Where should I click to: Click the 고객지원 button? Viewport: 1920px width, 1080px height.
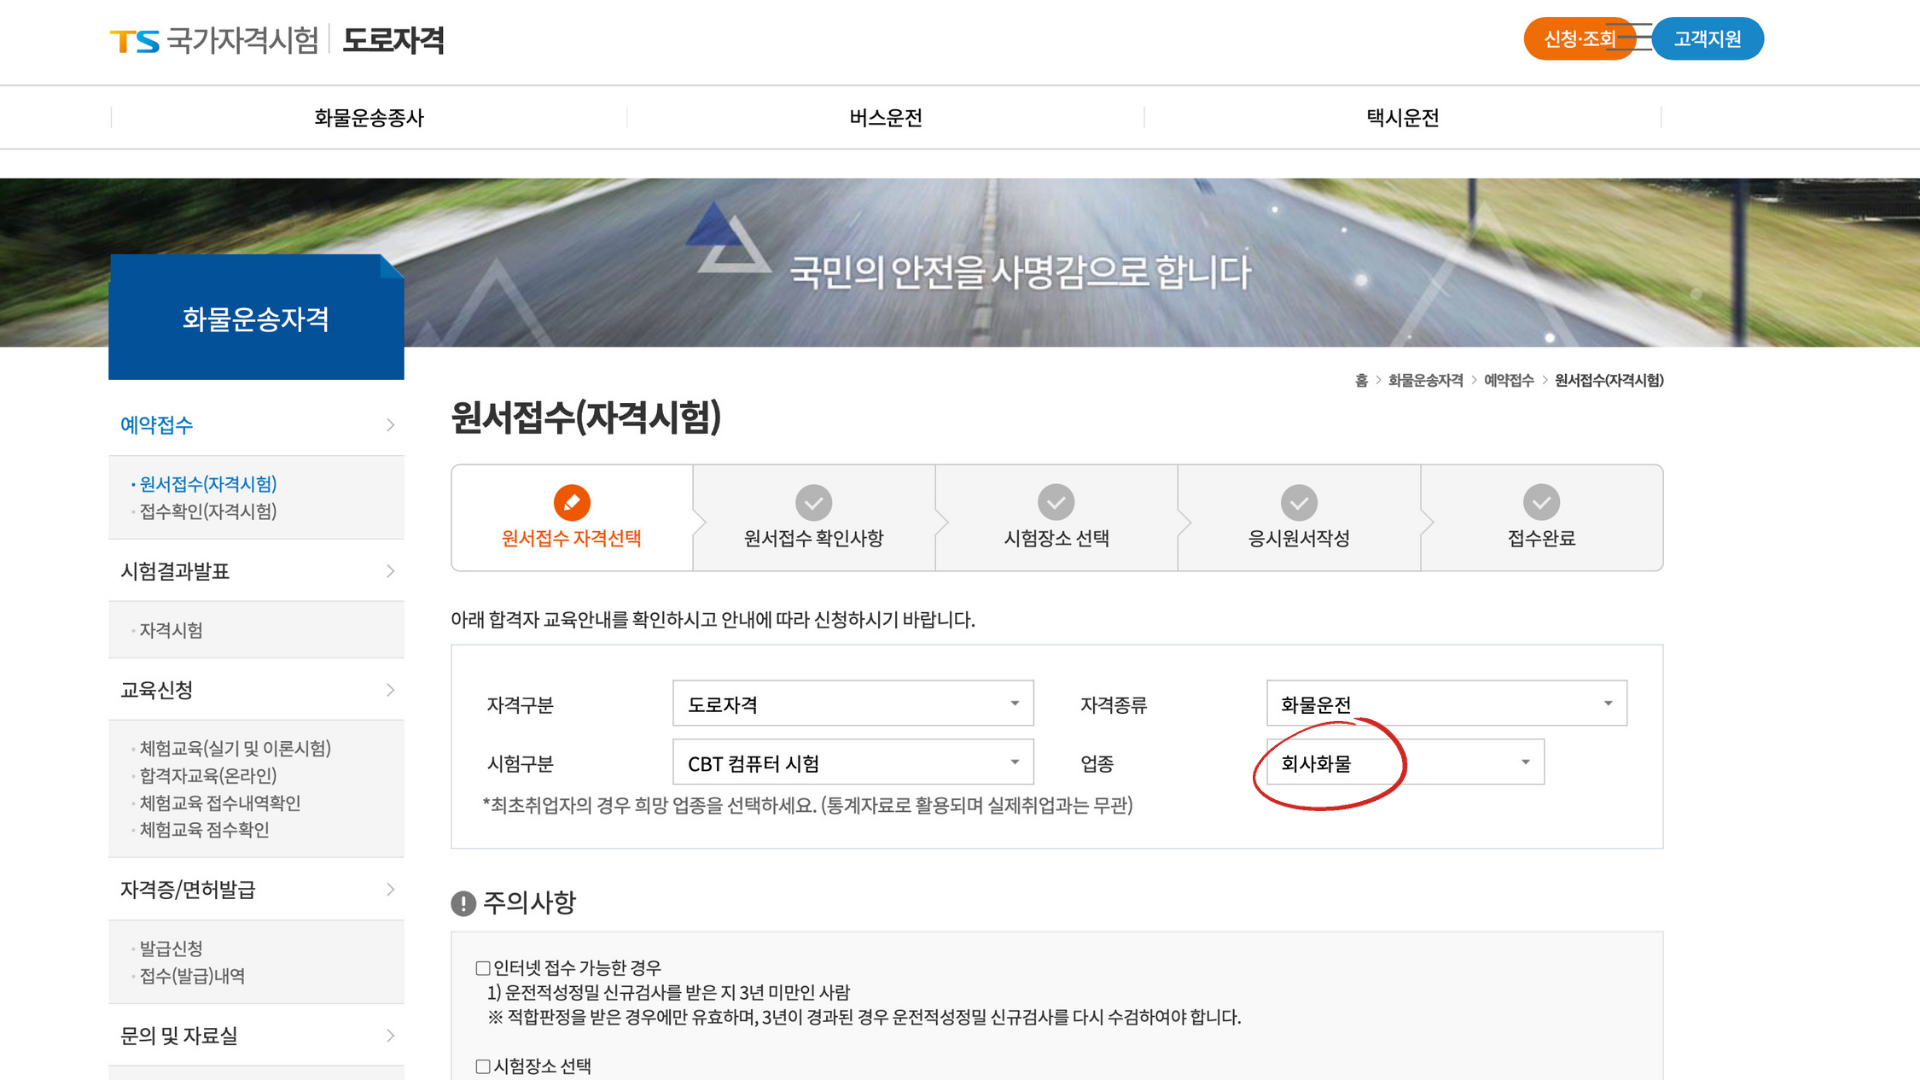(x=1707, y=40)
